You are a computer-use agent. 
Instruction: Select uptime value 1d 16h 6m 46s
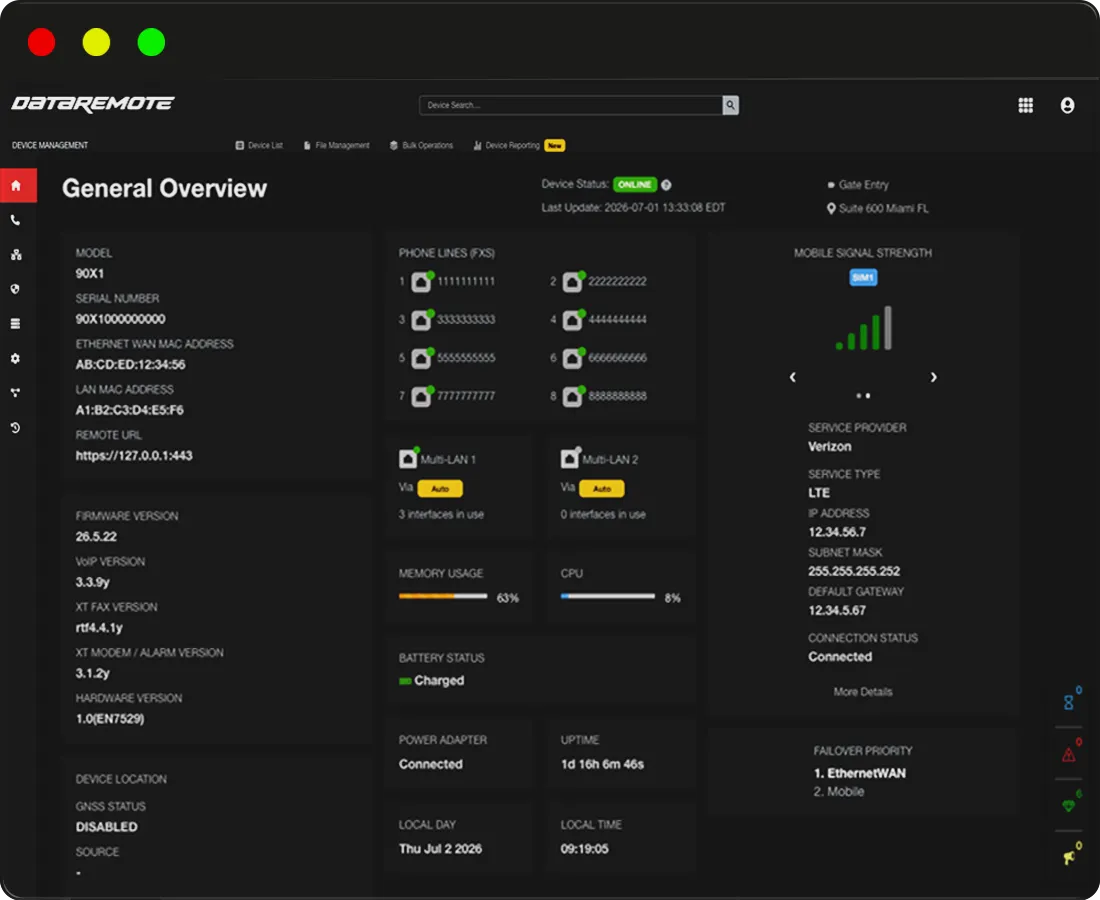[602, 765]
